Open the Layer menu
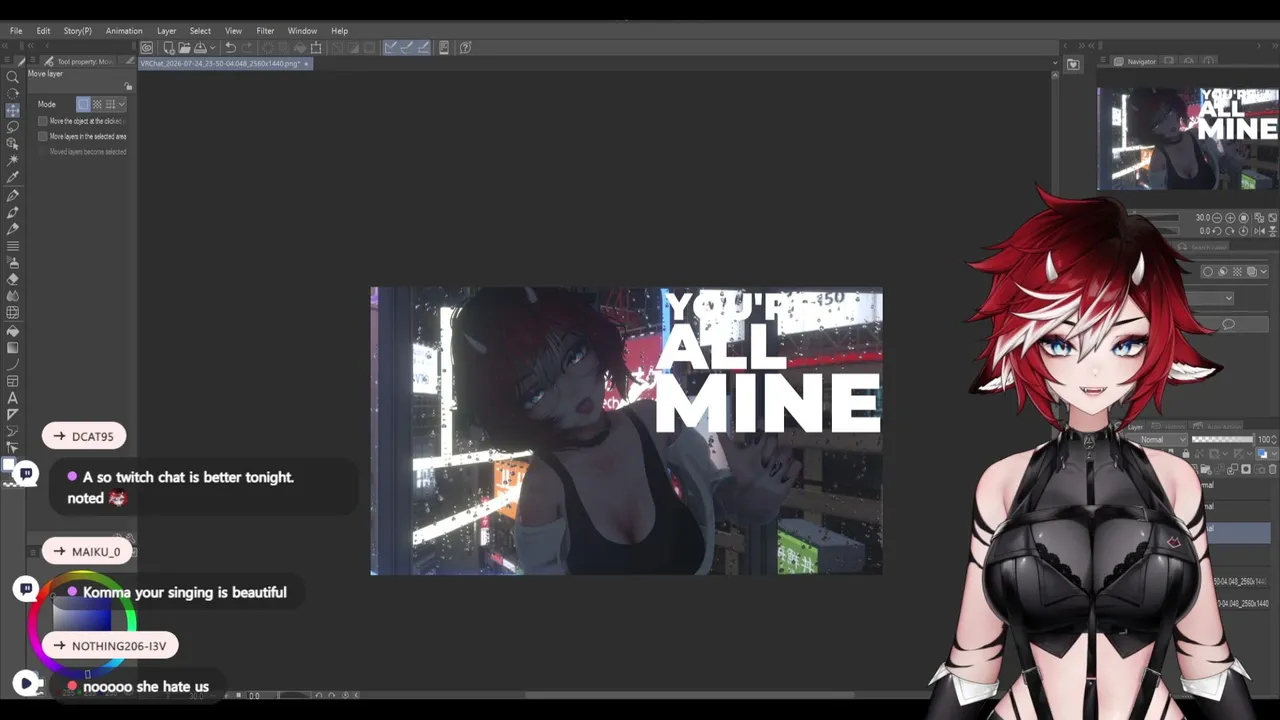Viewport: 1280px width, 720px height. pyautogui.click(x=166, y=31)
